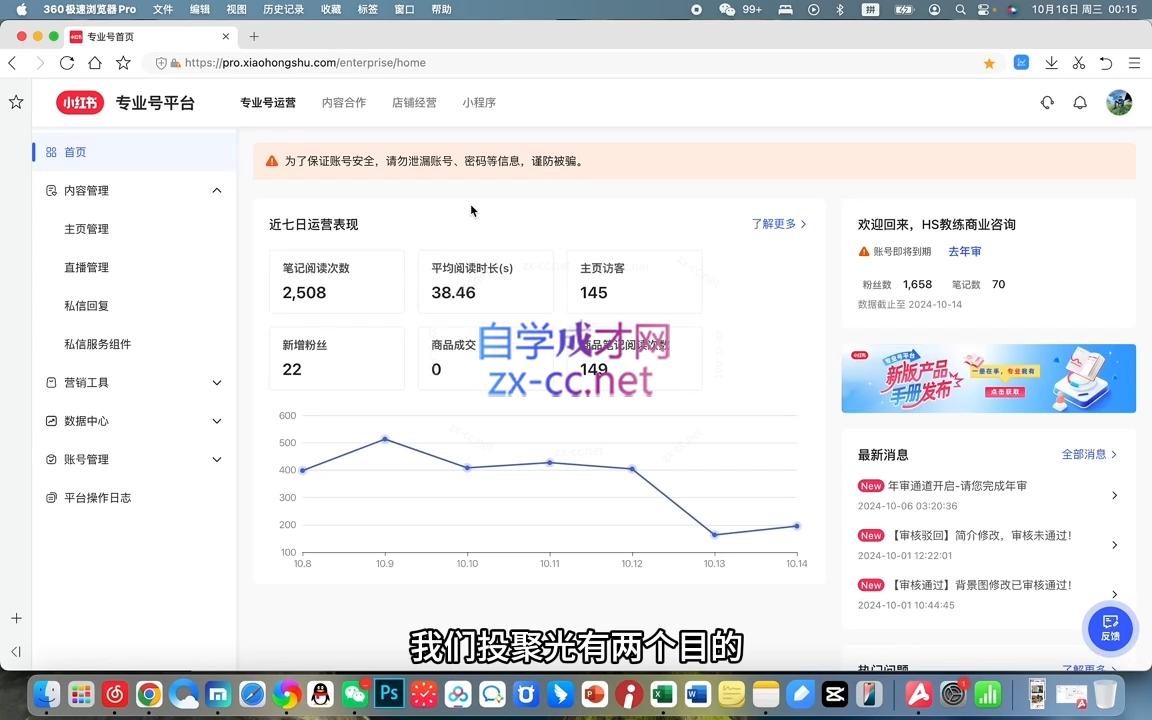Image resolution: width=1152 pixels, height=720 pixels.
Task: Open Finder from the dock
Action: pos(46,694)
